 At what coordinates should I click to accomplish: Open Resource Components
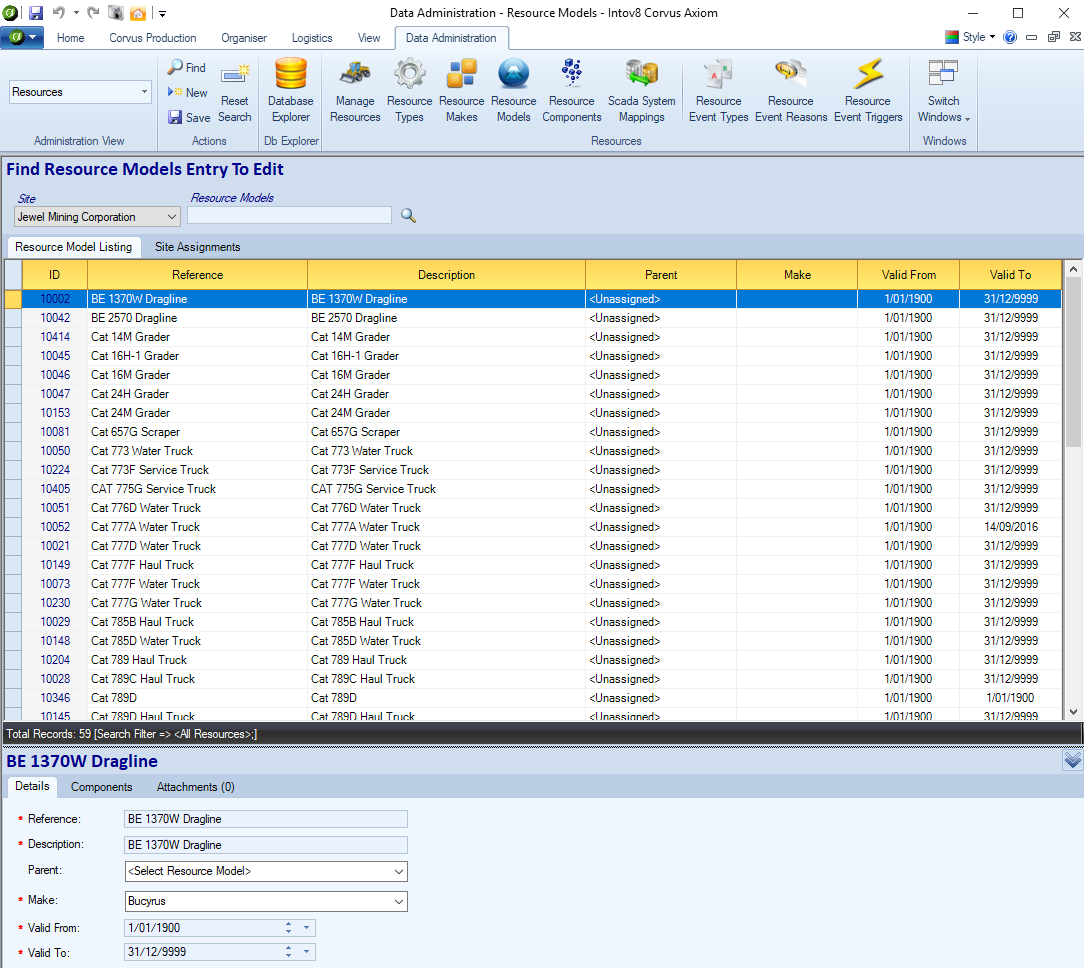pyautogui.click(x=572, y=91)
